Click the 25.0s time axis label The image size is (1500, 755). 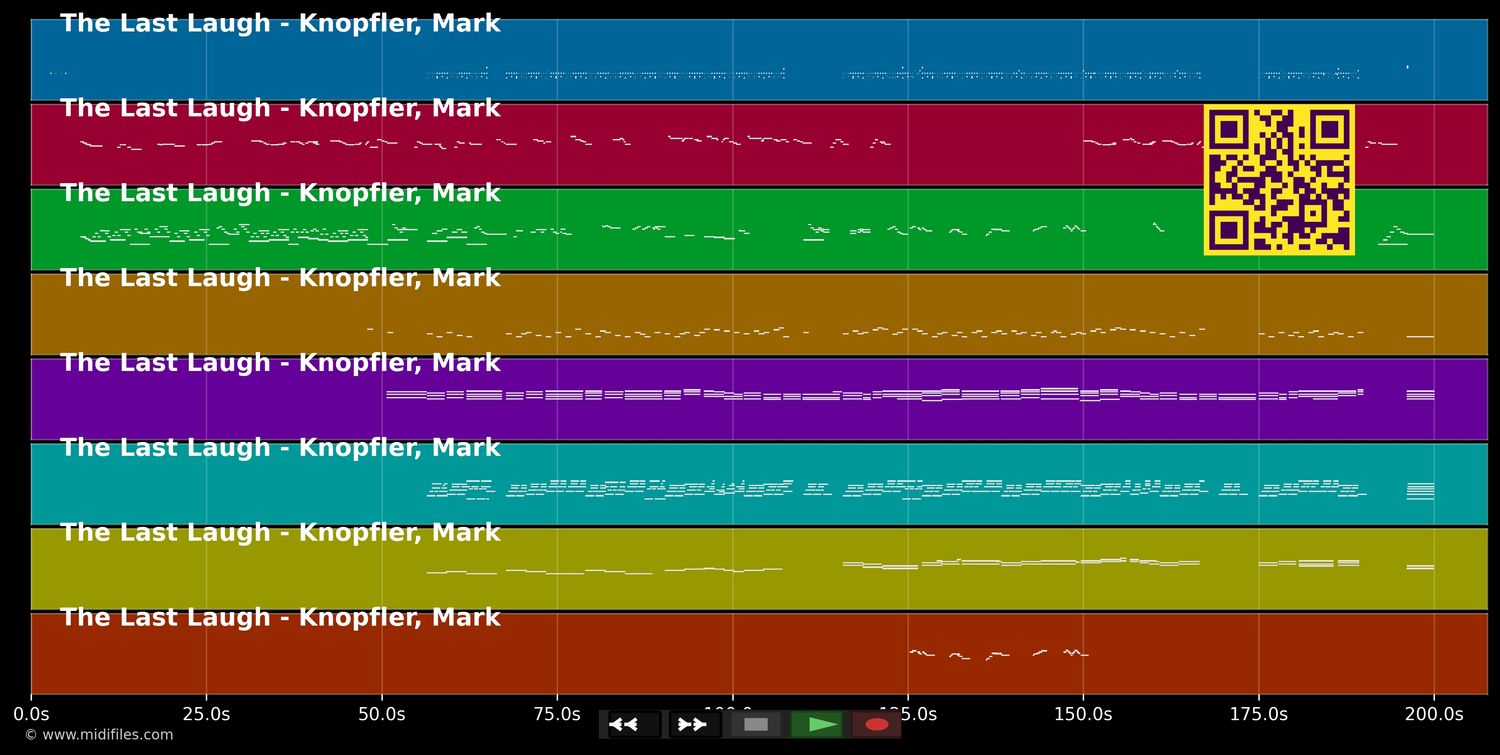206,714
